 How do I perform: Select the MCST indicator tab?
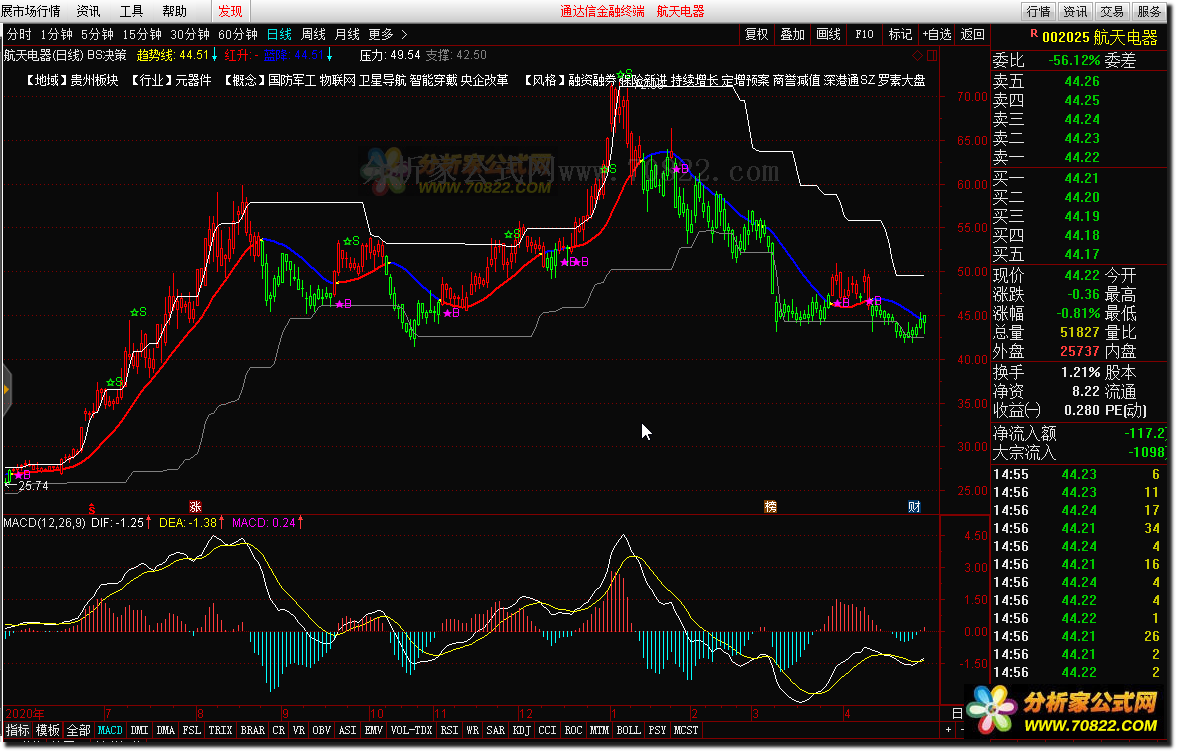[686, 730]
